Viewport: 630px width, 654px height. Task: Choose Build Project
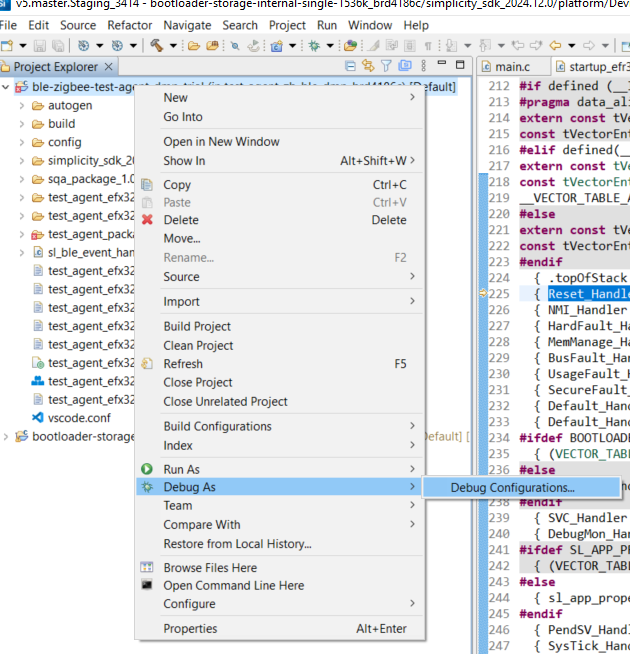280,327
